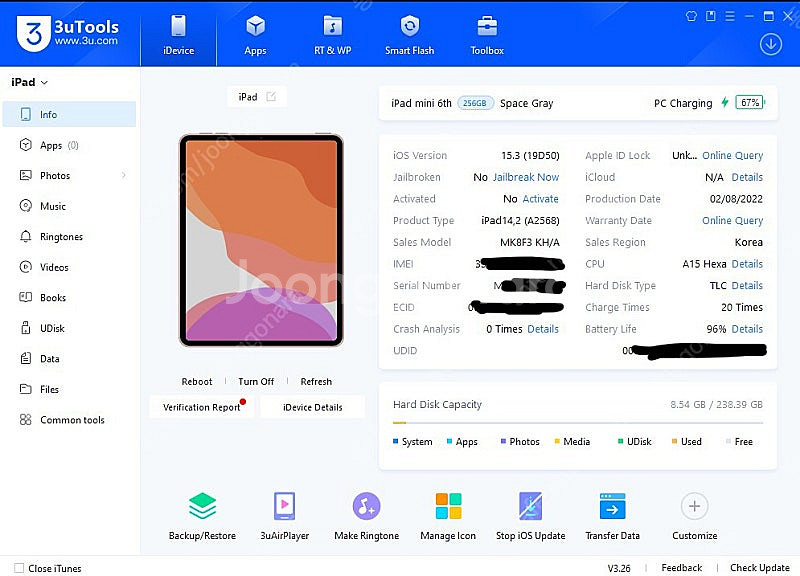Screen dimensions: 800x576
Task: Click the 8.54 GB / 238.39 GB capacity text
Action: point(716,405)
